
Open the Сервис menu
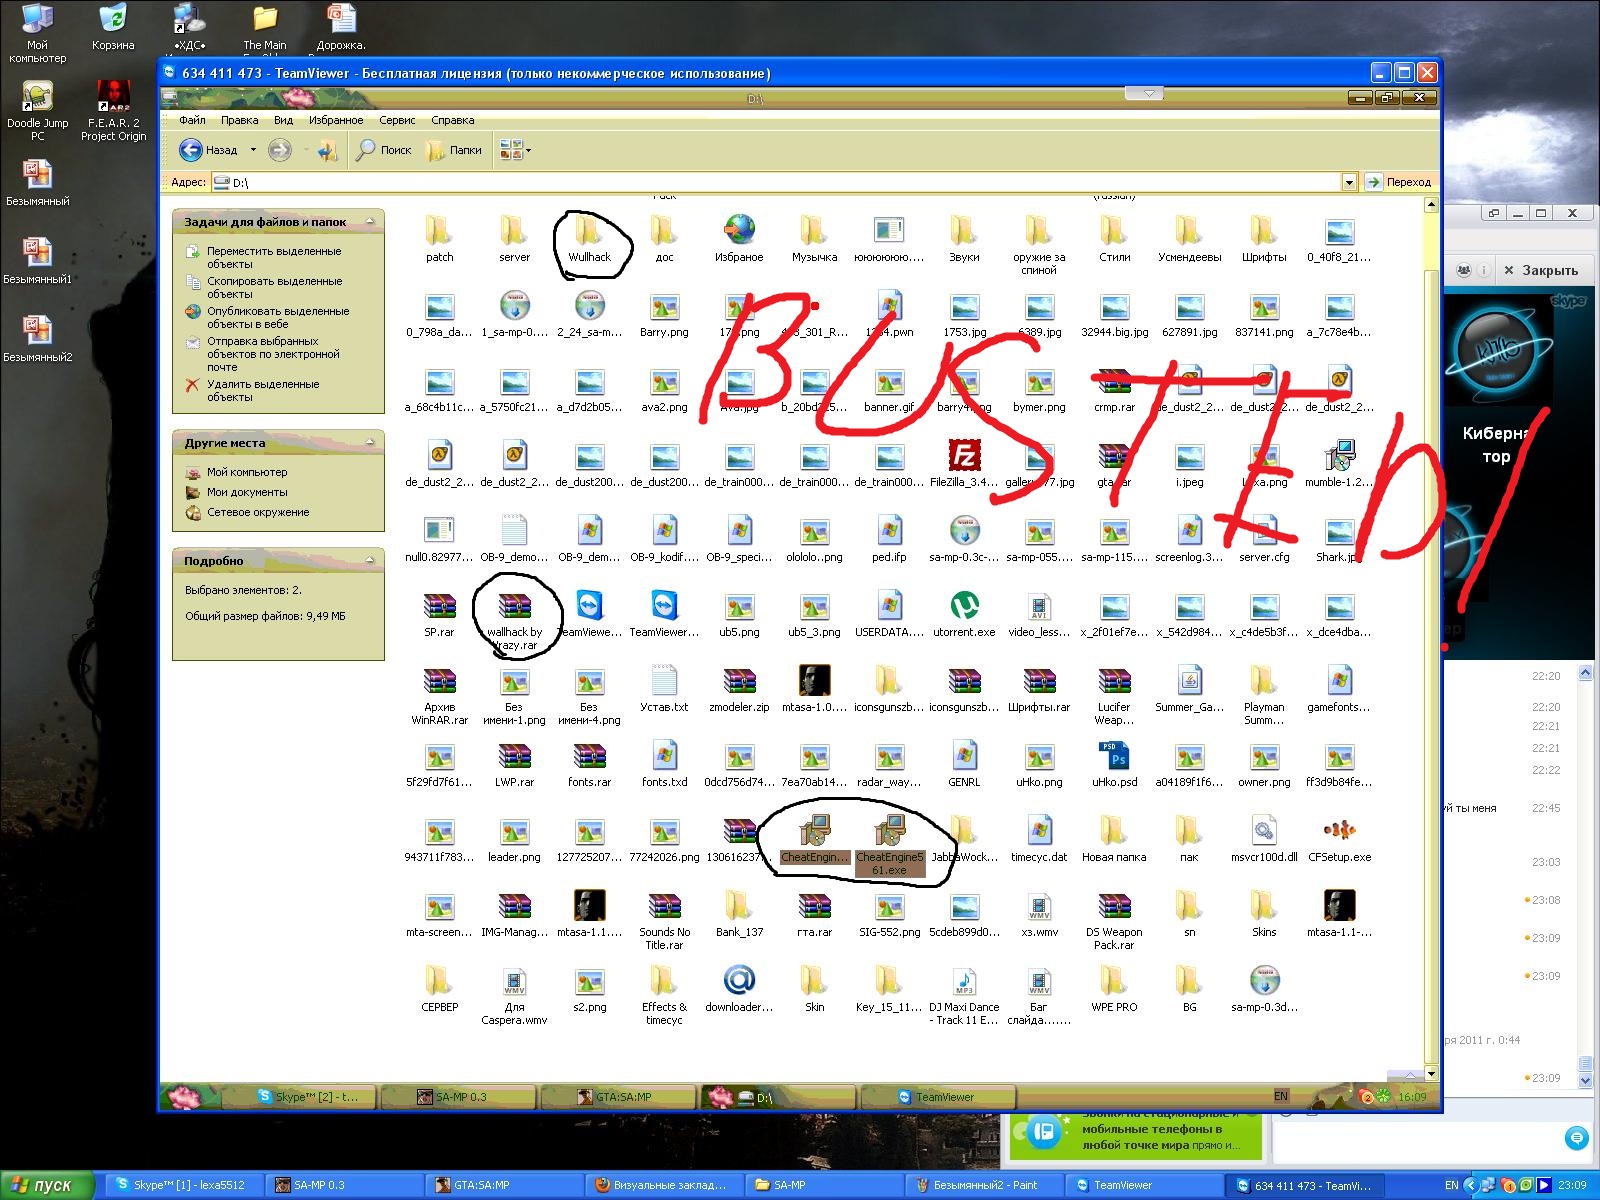(x=397, y=120)
